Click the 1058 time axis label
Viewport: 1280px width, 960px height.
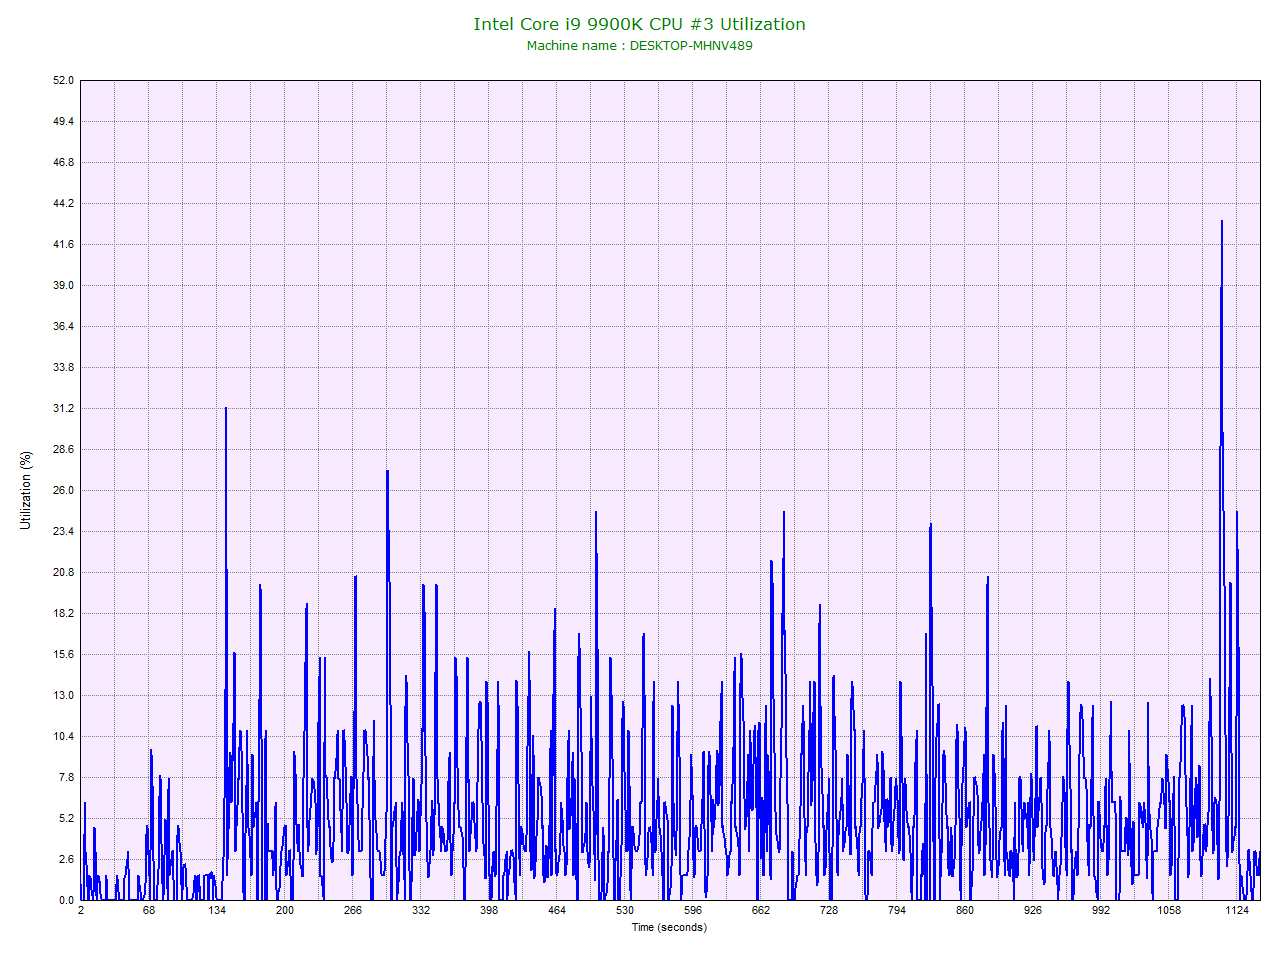click(x=1169, y=910)
